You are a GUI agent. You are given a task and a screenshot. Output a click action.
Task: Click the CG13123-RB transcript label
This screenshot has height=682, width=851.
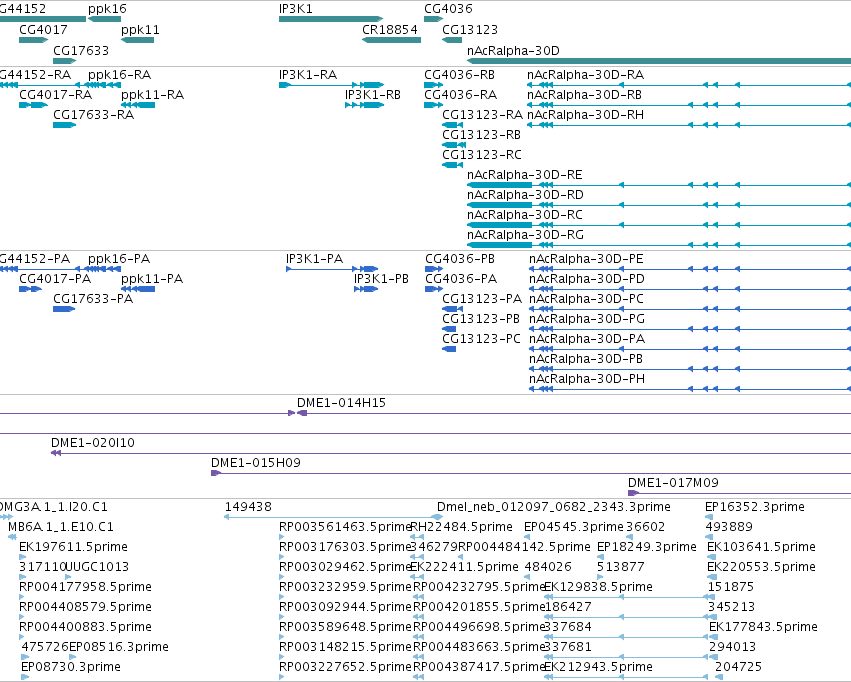[x=481, y=135]
